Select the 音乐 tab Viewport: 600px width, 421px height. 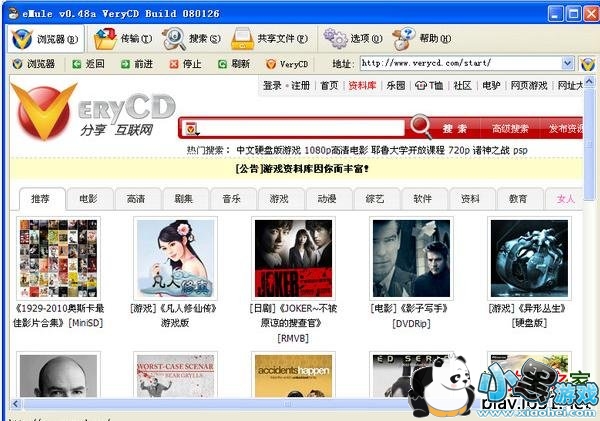pos(232,199)
